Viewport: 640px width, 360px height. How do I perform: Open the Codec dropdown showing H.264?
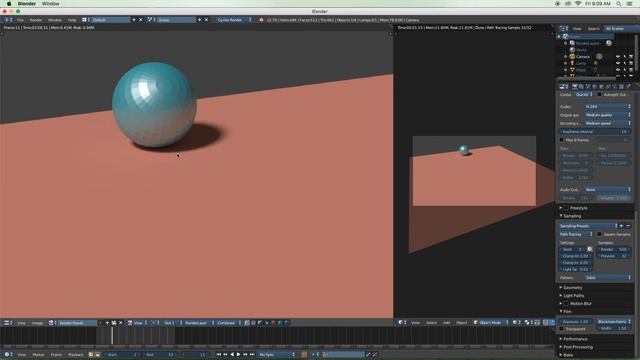point(608,107)
